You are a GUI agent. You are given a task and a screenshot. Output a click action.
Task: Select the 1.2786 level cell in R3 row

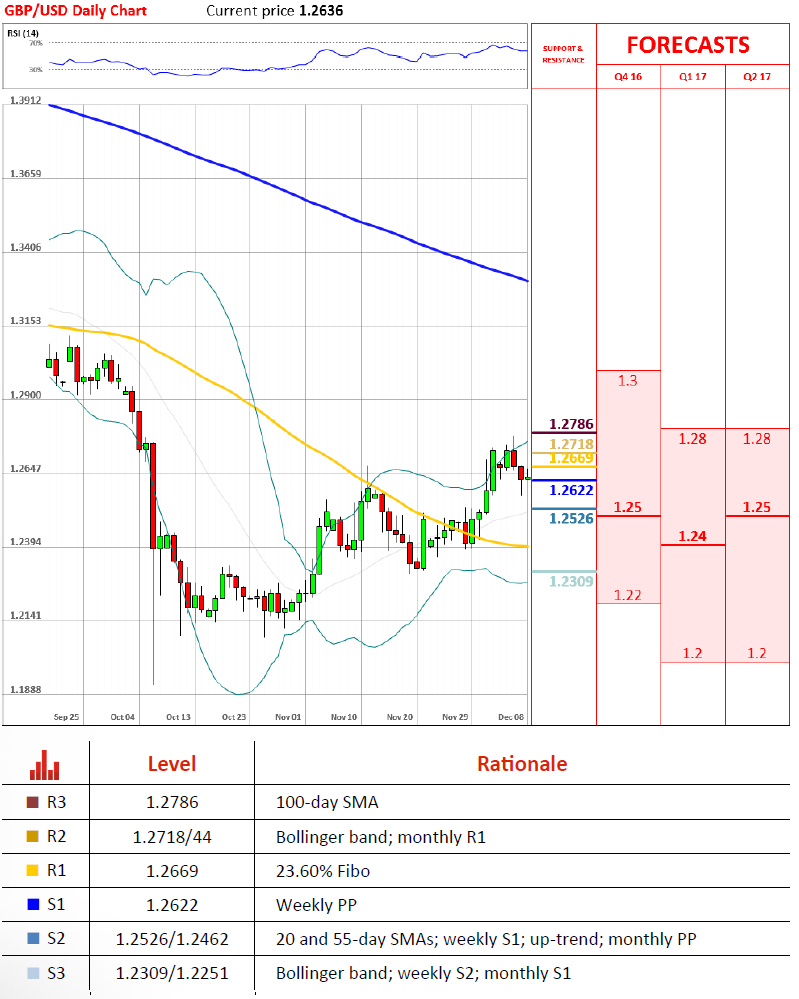172,802
